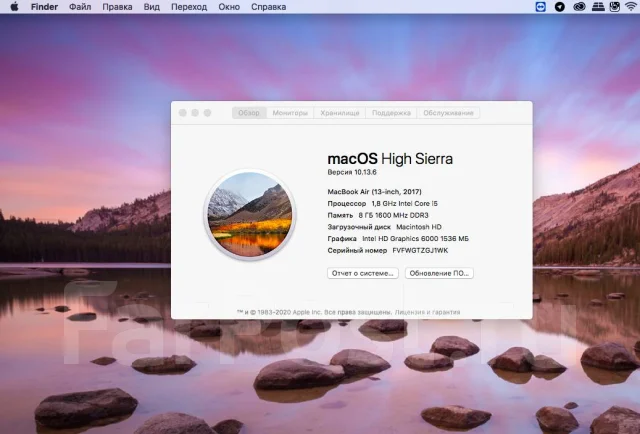Open the Finder menu

[44, 7]
